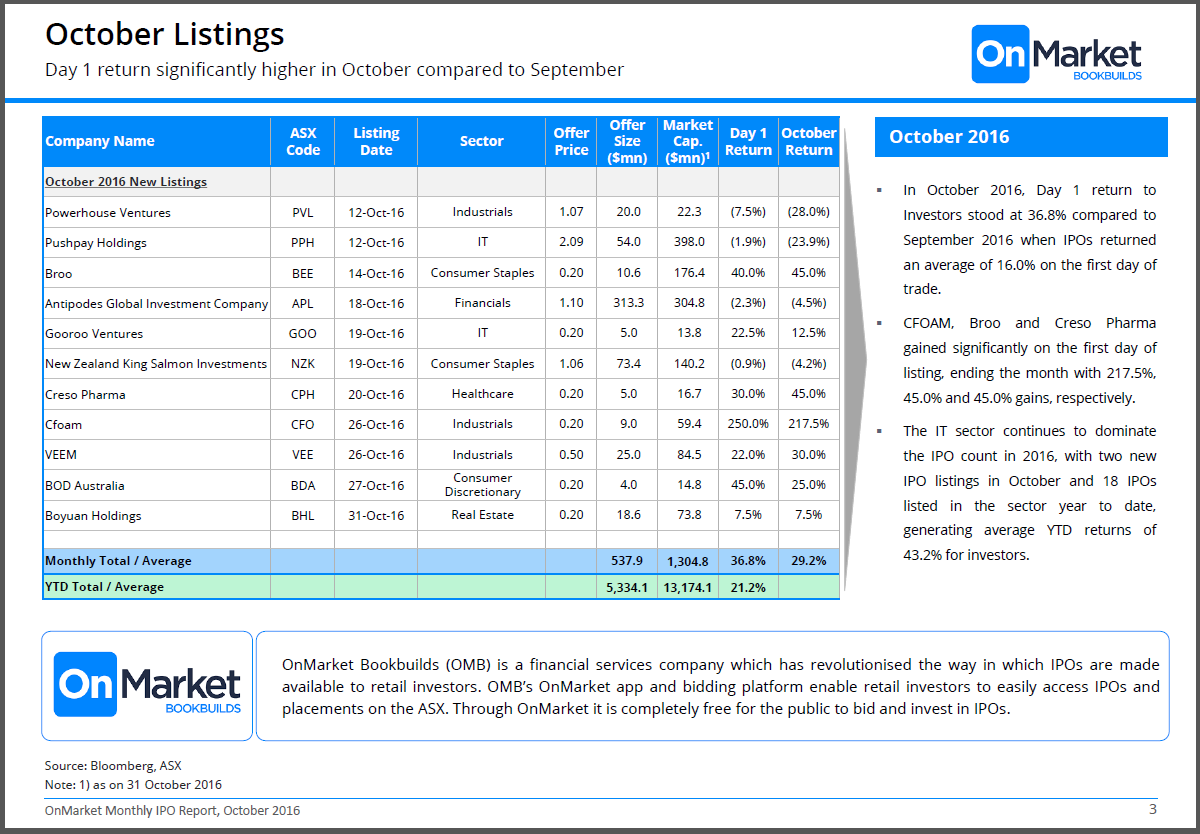Click the 18-Oct-16 listing date
1200x834 pixels.
coord(376,303)
